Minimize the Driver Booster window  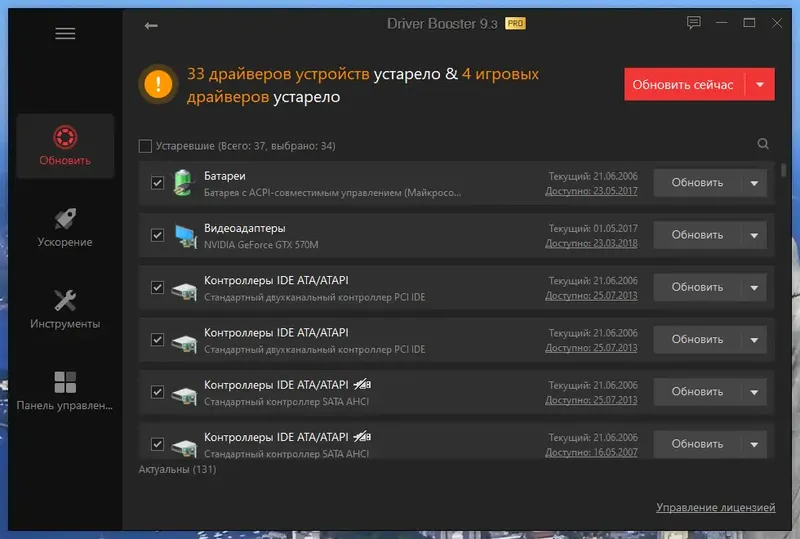click(x=721, y=22)
